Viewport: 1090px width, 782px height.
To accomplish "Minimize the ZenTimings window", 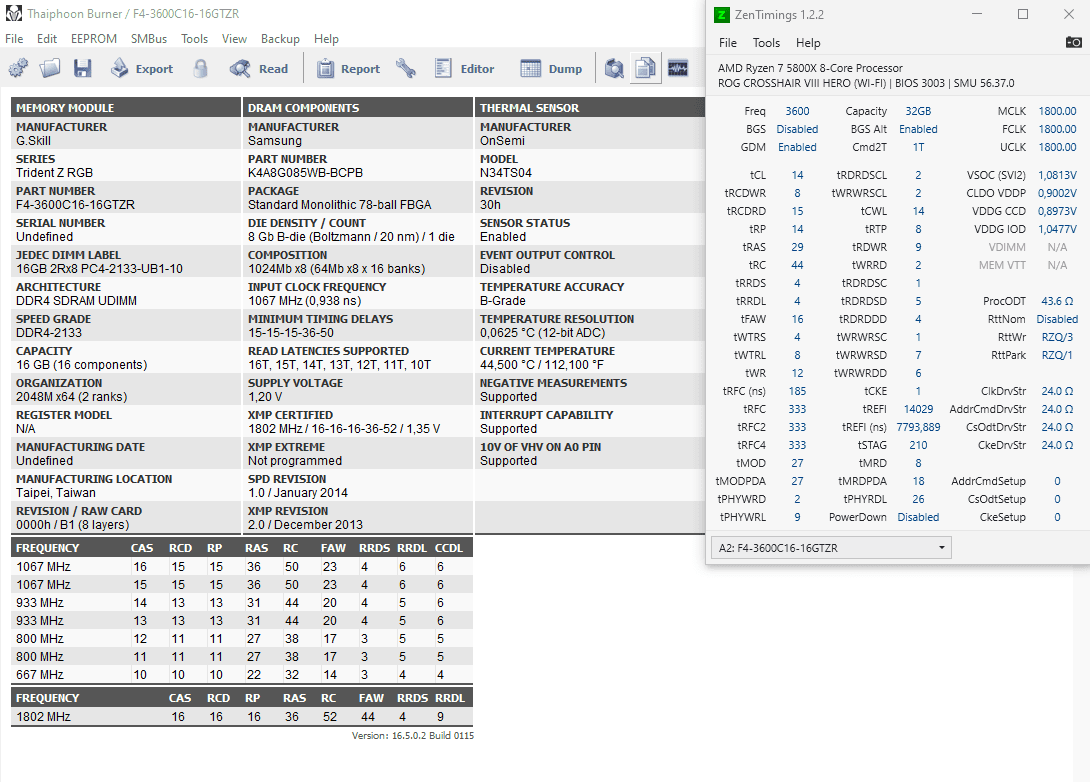I will pos(977,14).
